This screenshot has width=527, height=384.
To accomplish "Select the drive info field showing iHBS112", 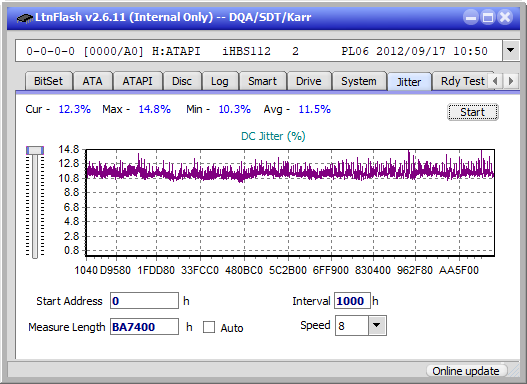I will click(x=259, y=51).
